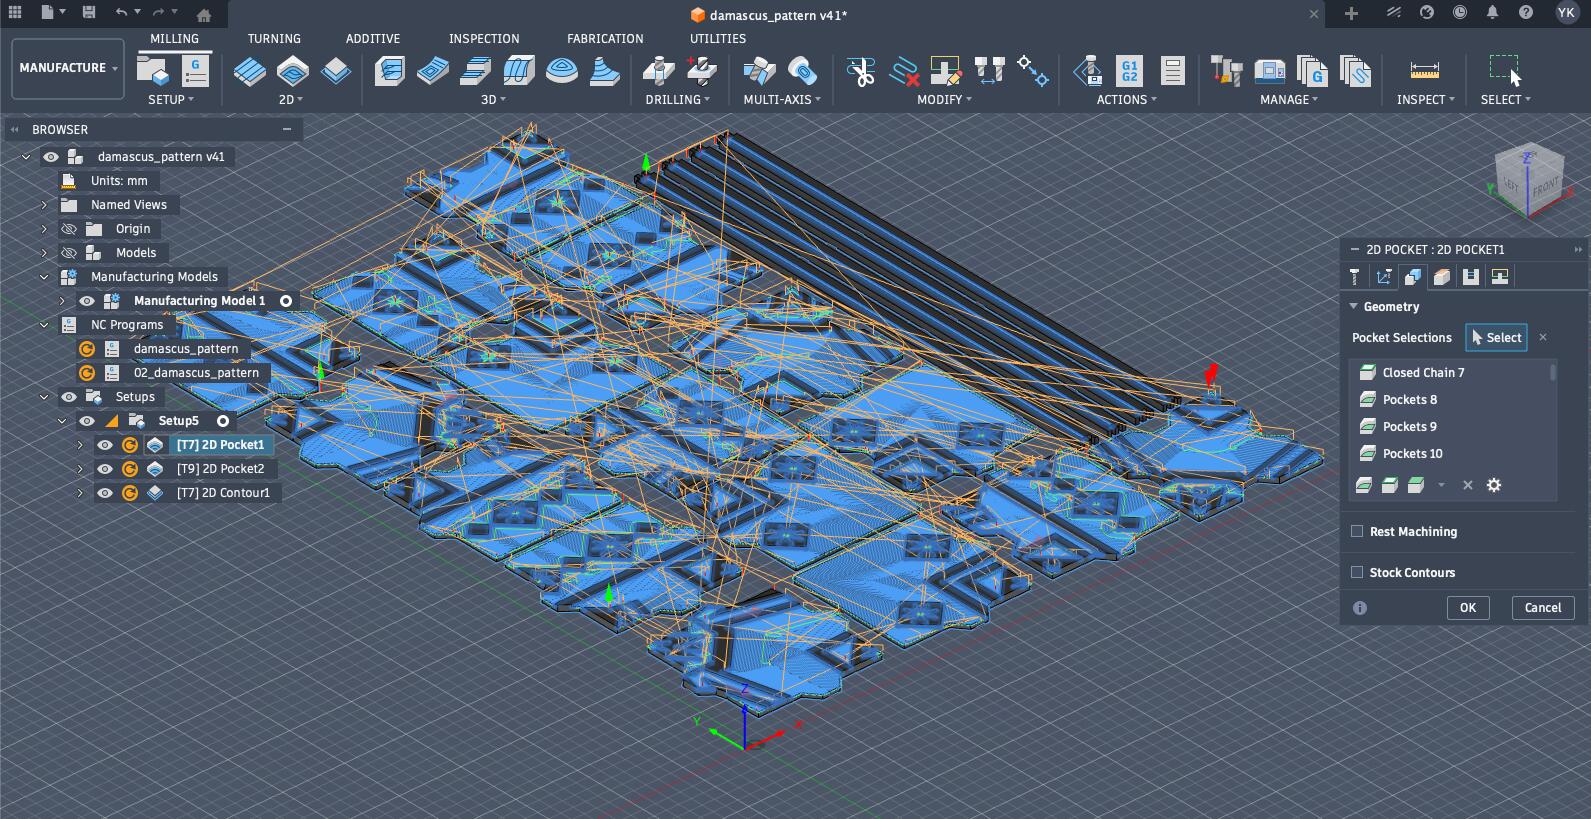The height and width of the screenshot is (819, 1591).
Task: Open the Machine Library icon
Action: (x=1269, y=71)
